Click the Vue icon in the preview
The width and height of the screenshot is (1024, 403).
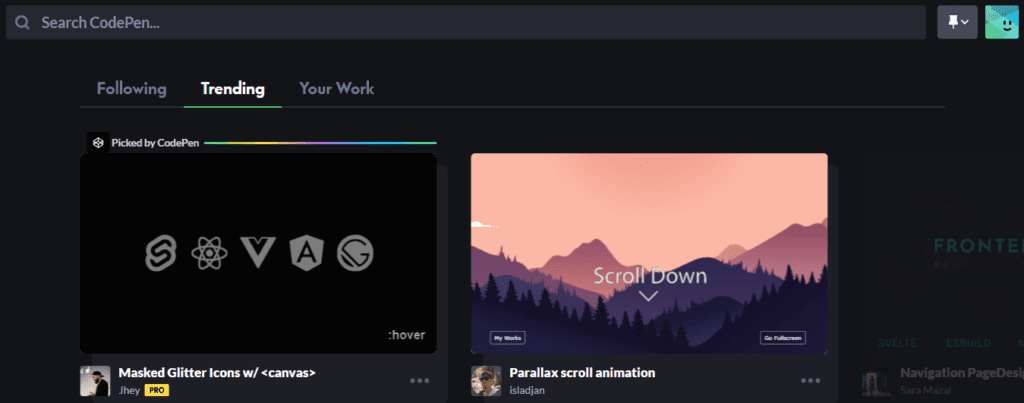coord(259,253)
